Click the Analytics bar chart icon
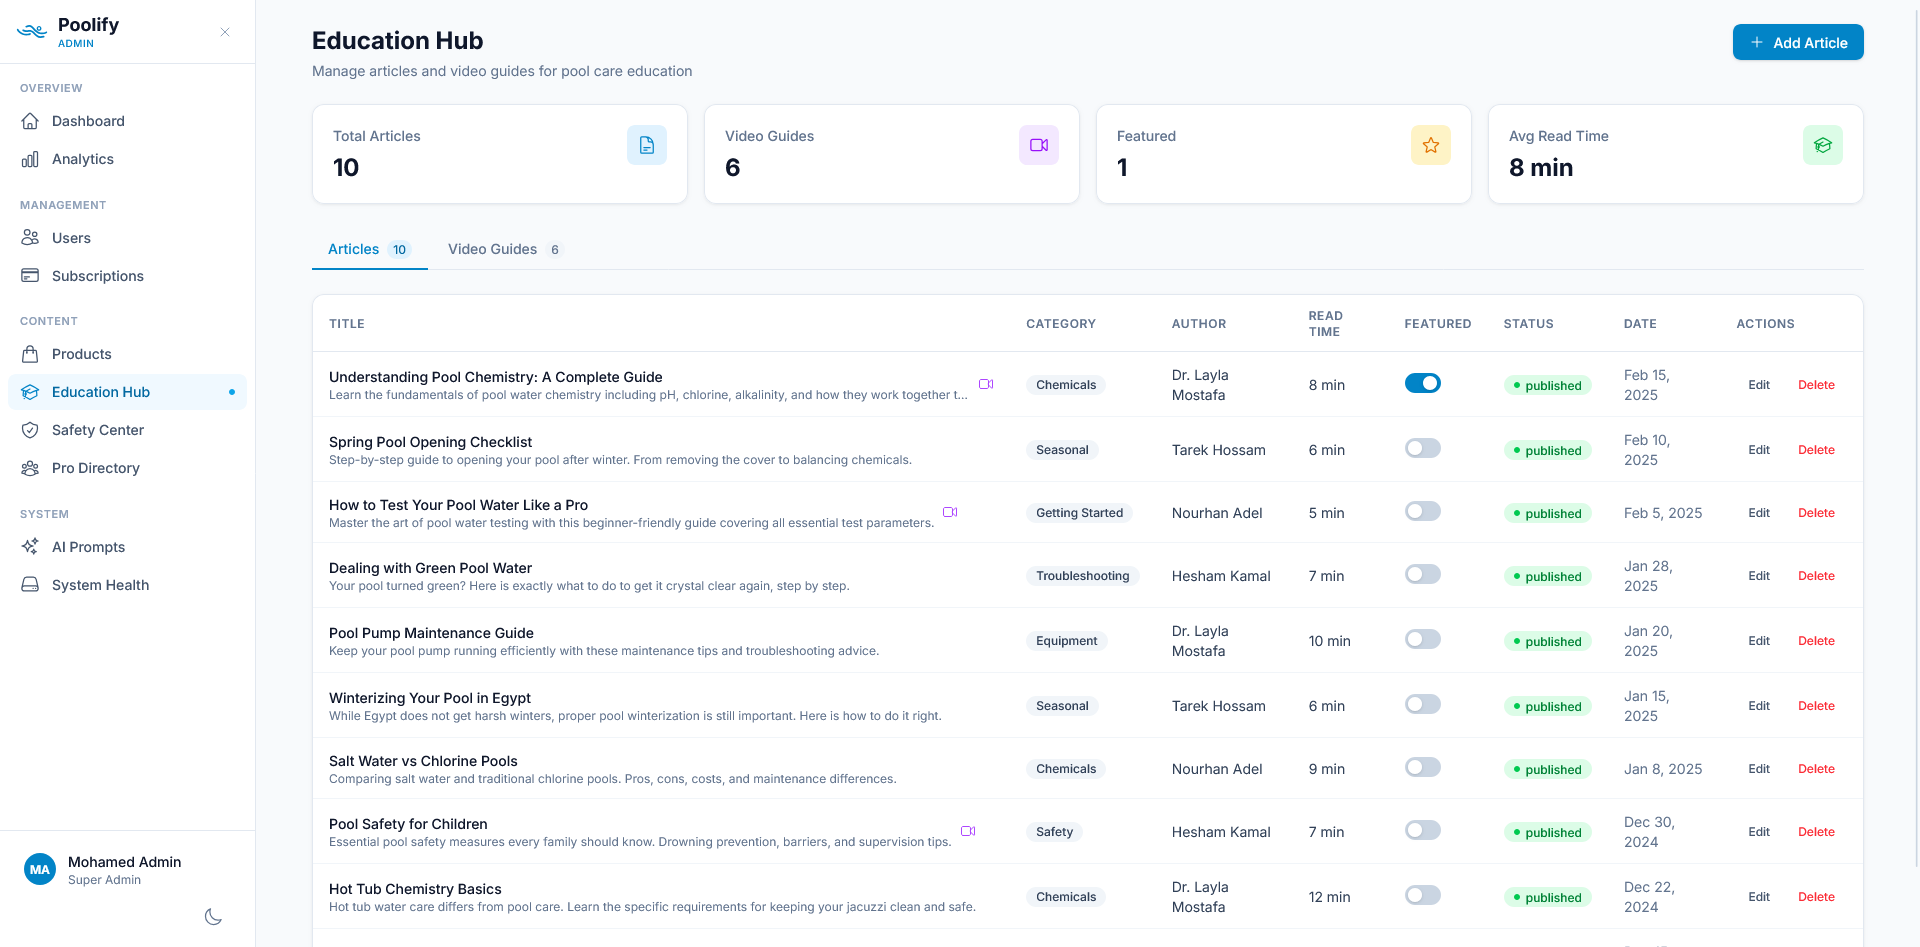1920x947 pixels. click(30, 159)
